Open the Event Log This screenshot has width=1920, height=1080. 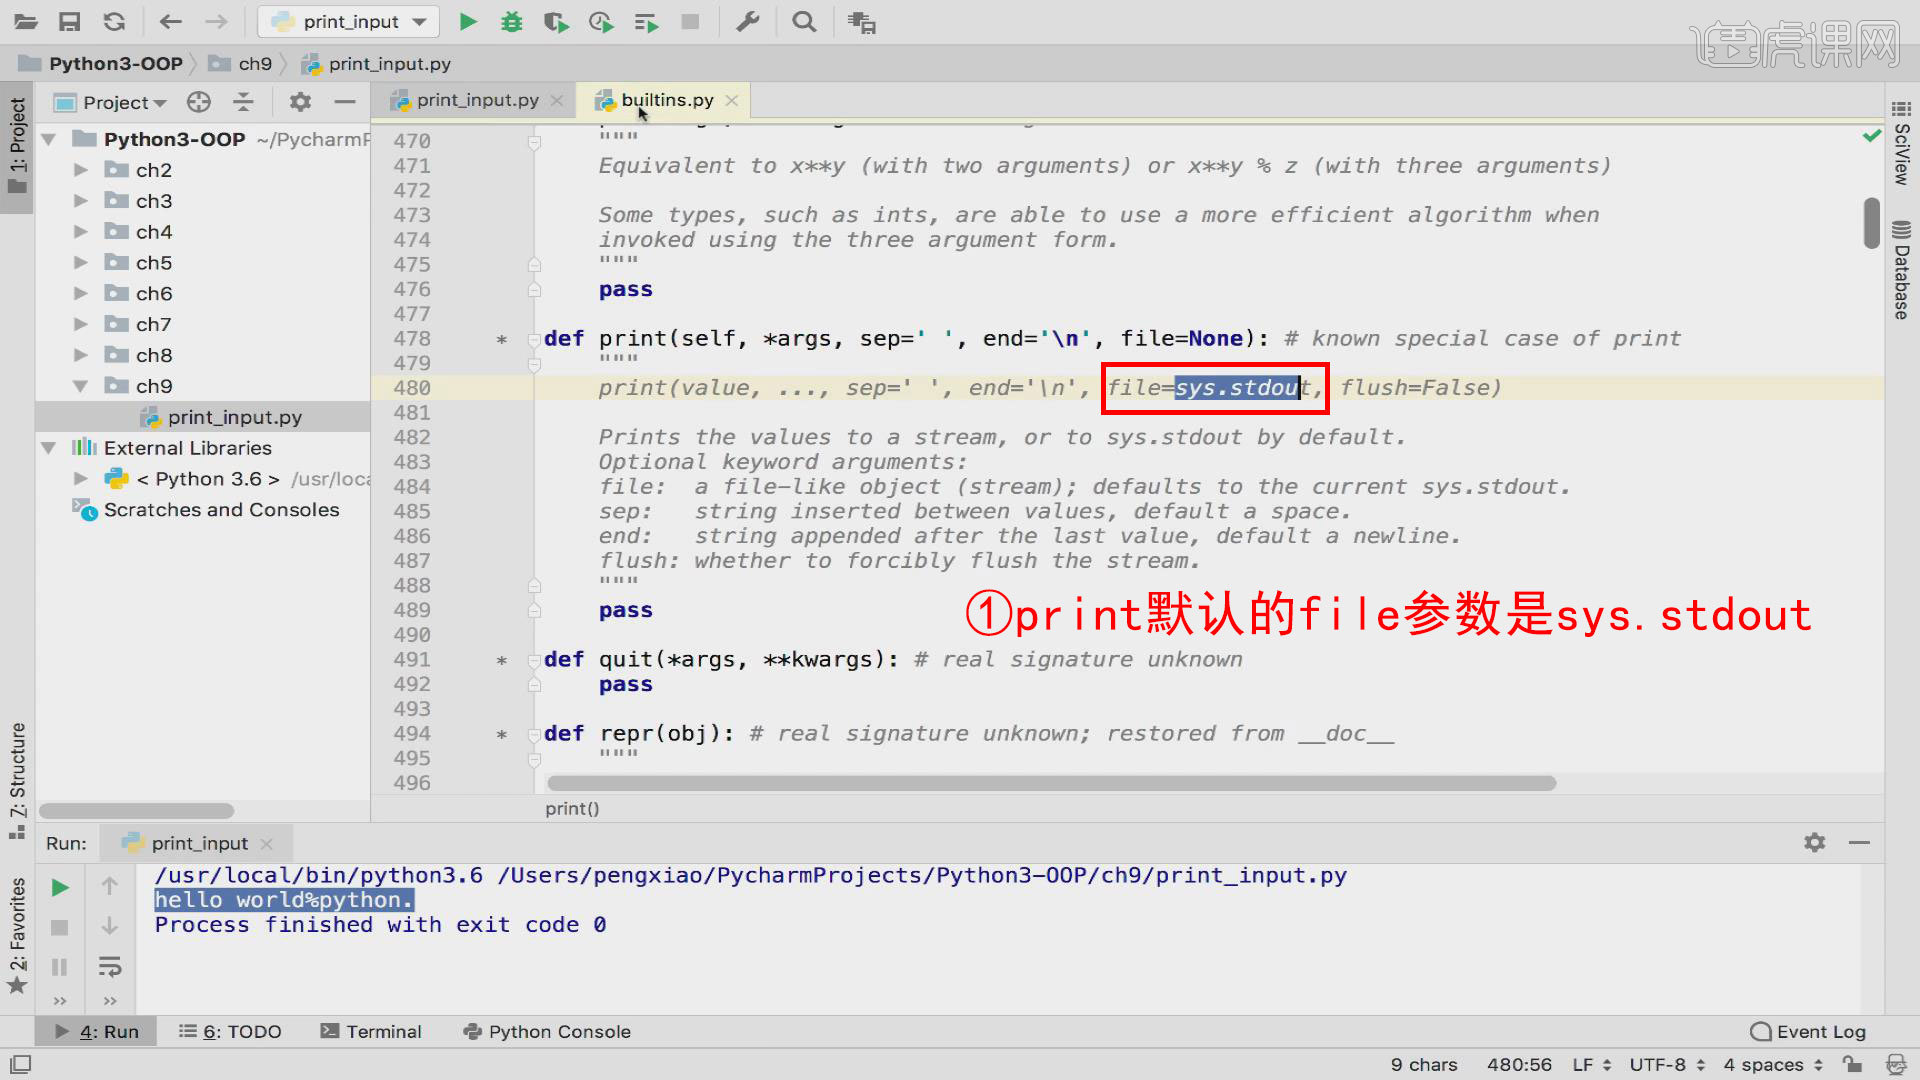point(1808,1032)
